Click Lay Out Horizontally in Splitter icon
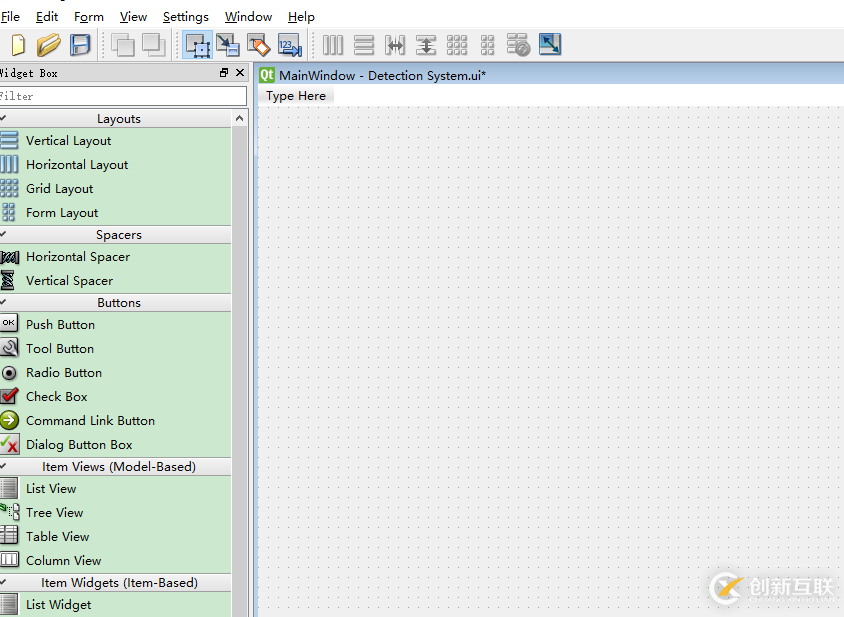This screenshot has width=844, height=617. [x=395, y=45]
